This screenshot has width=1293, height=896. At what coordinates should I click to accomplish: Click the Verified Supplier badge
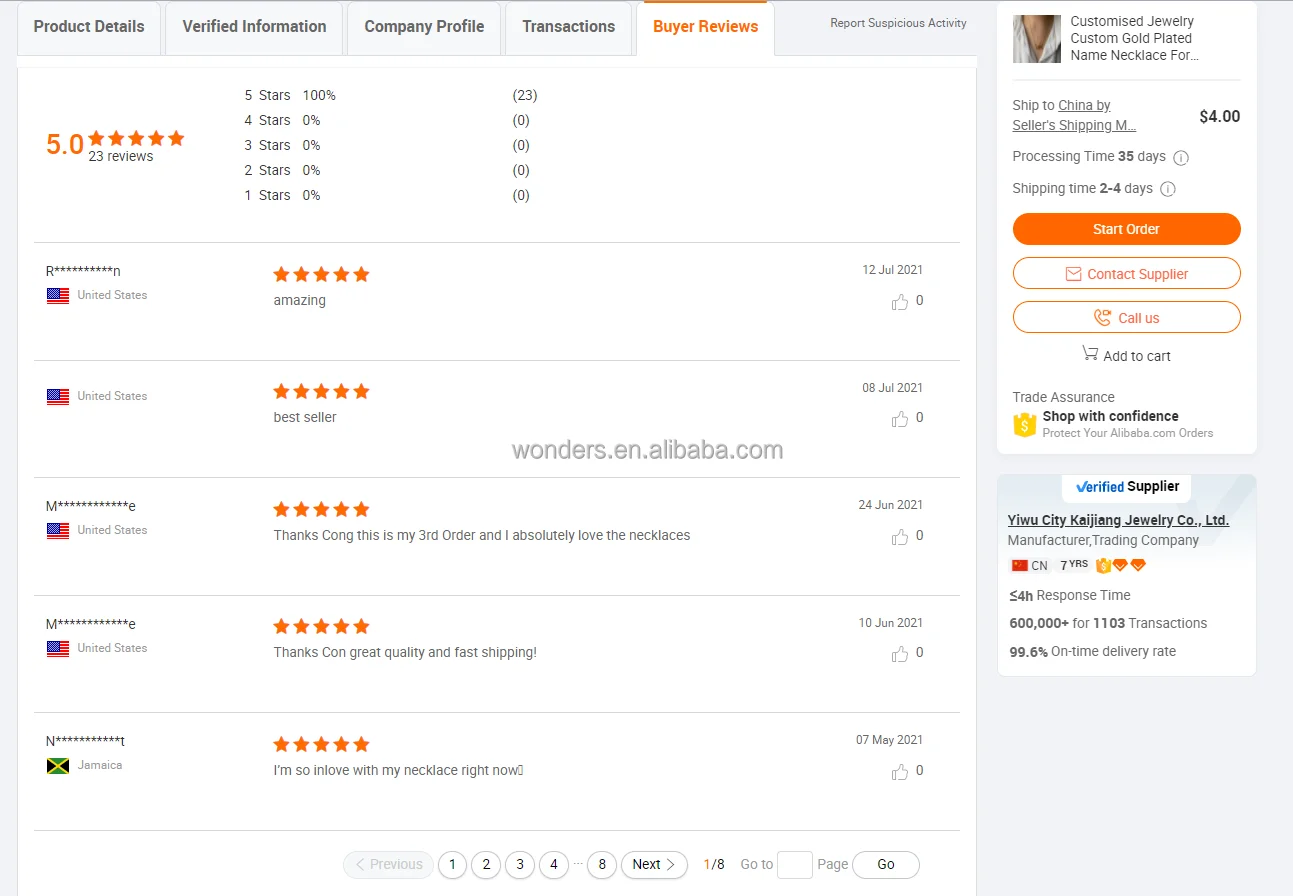pyautogui.click(x=1127, y=487)
